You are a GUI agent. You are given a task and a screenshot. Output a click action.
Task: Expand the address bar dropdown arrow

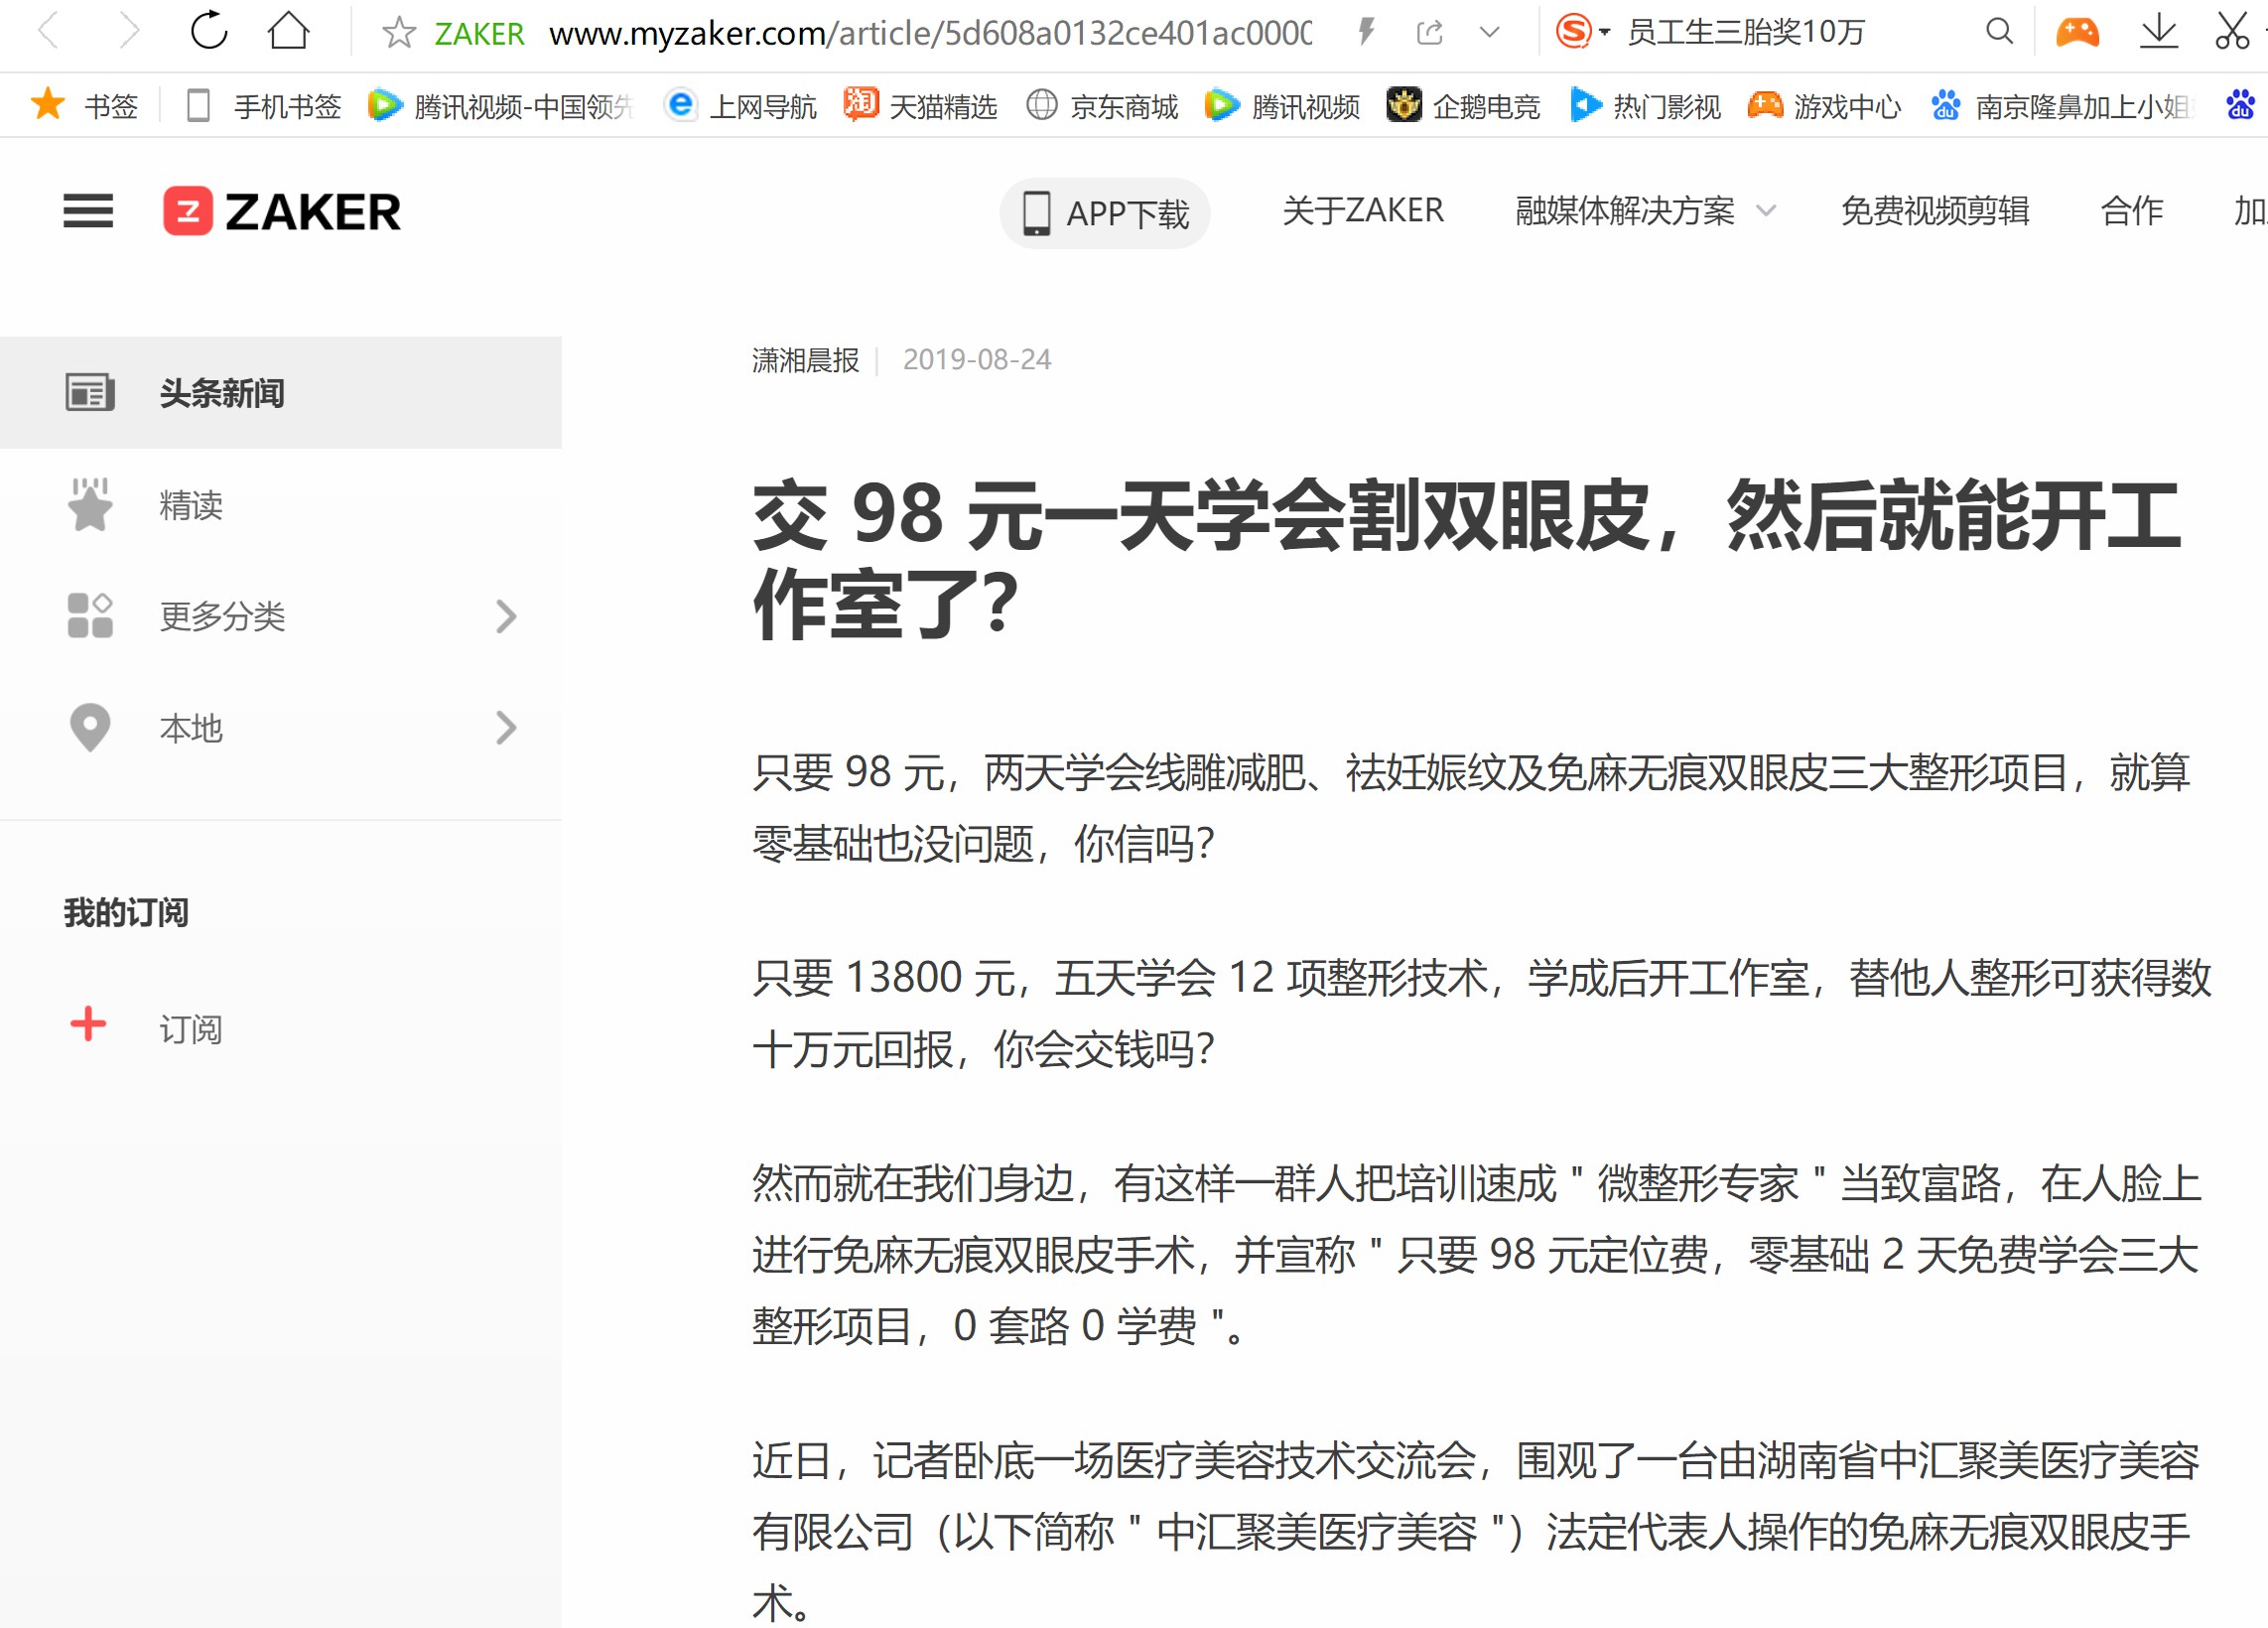click(x=1489, y=32)
